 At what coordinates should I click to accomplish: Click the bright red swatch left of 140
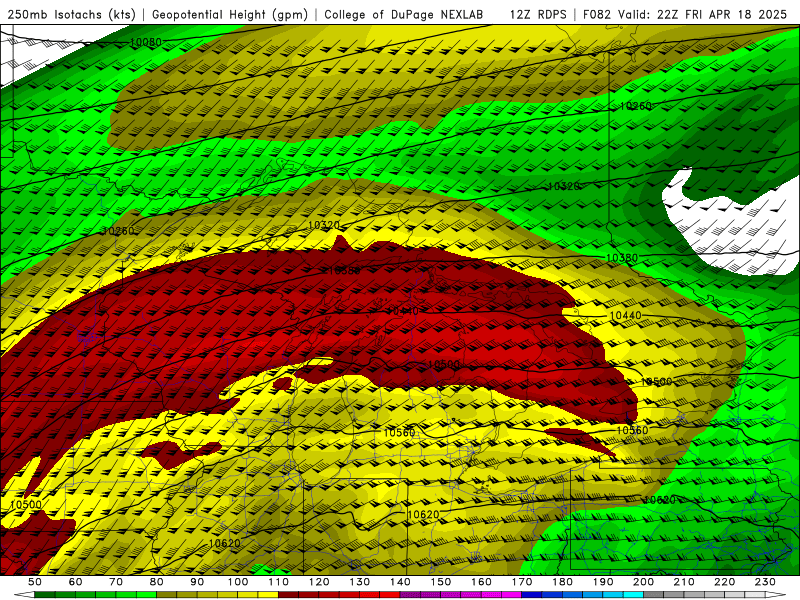[390, 594]
